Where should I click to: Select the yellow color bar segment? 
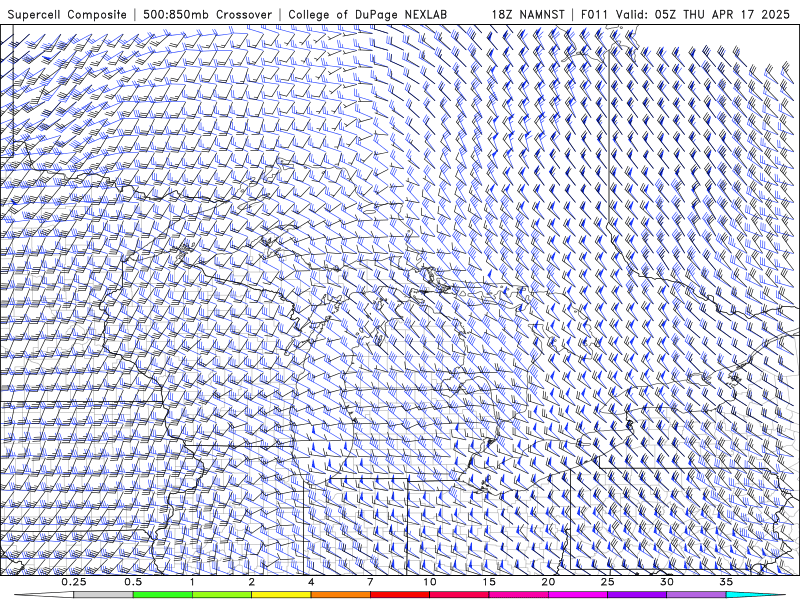281,595
